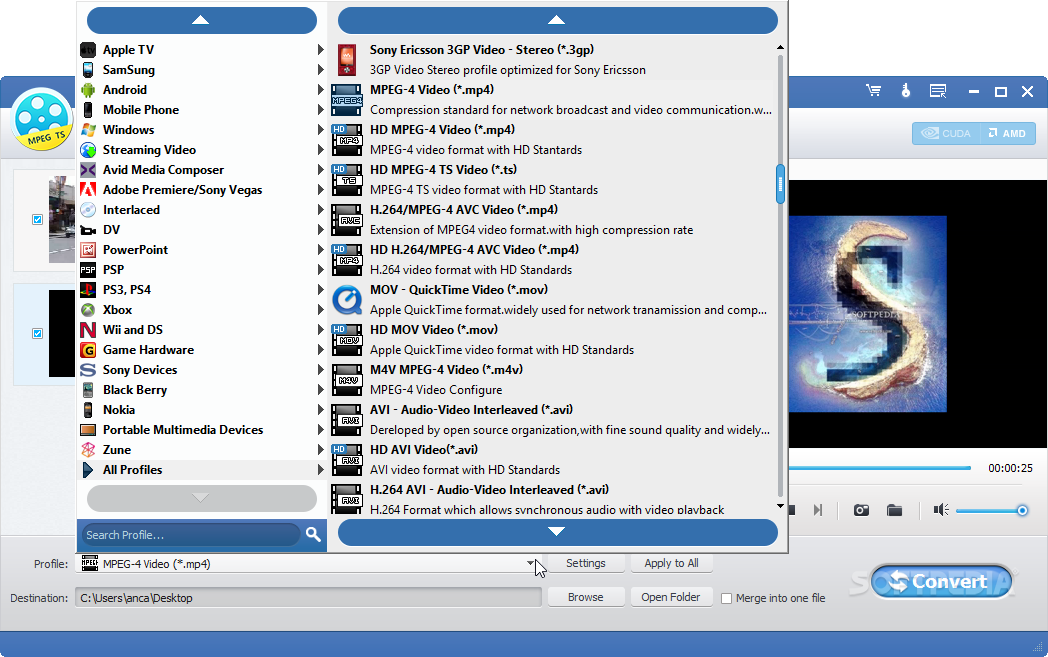Click the Sony Devices icon

click(x=88, y=370)
